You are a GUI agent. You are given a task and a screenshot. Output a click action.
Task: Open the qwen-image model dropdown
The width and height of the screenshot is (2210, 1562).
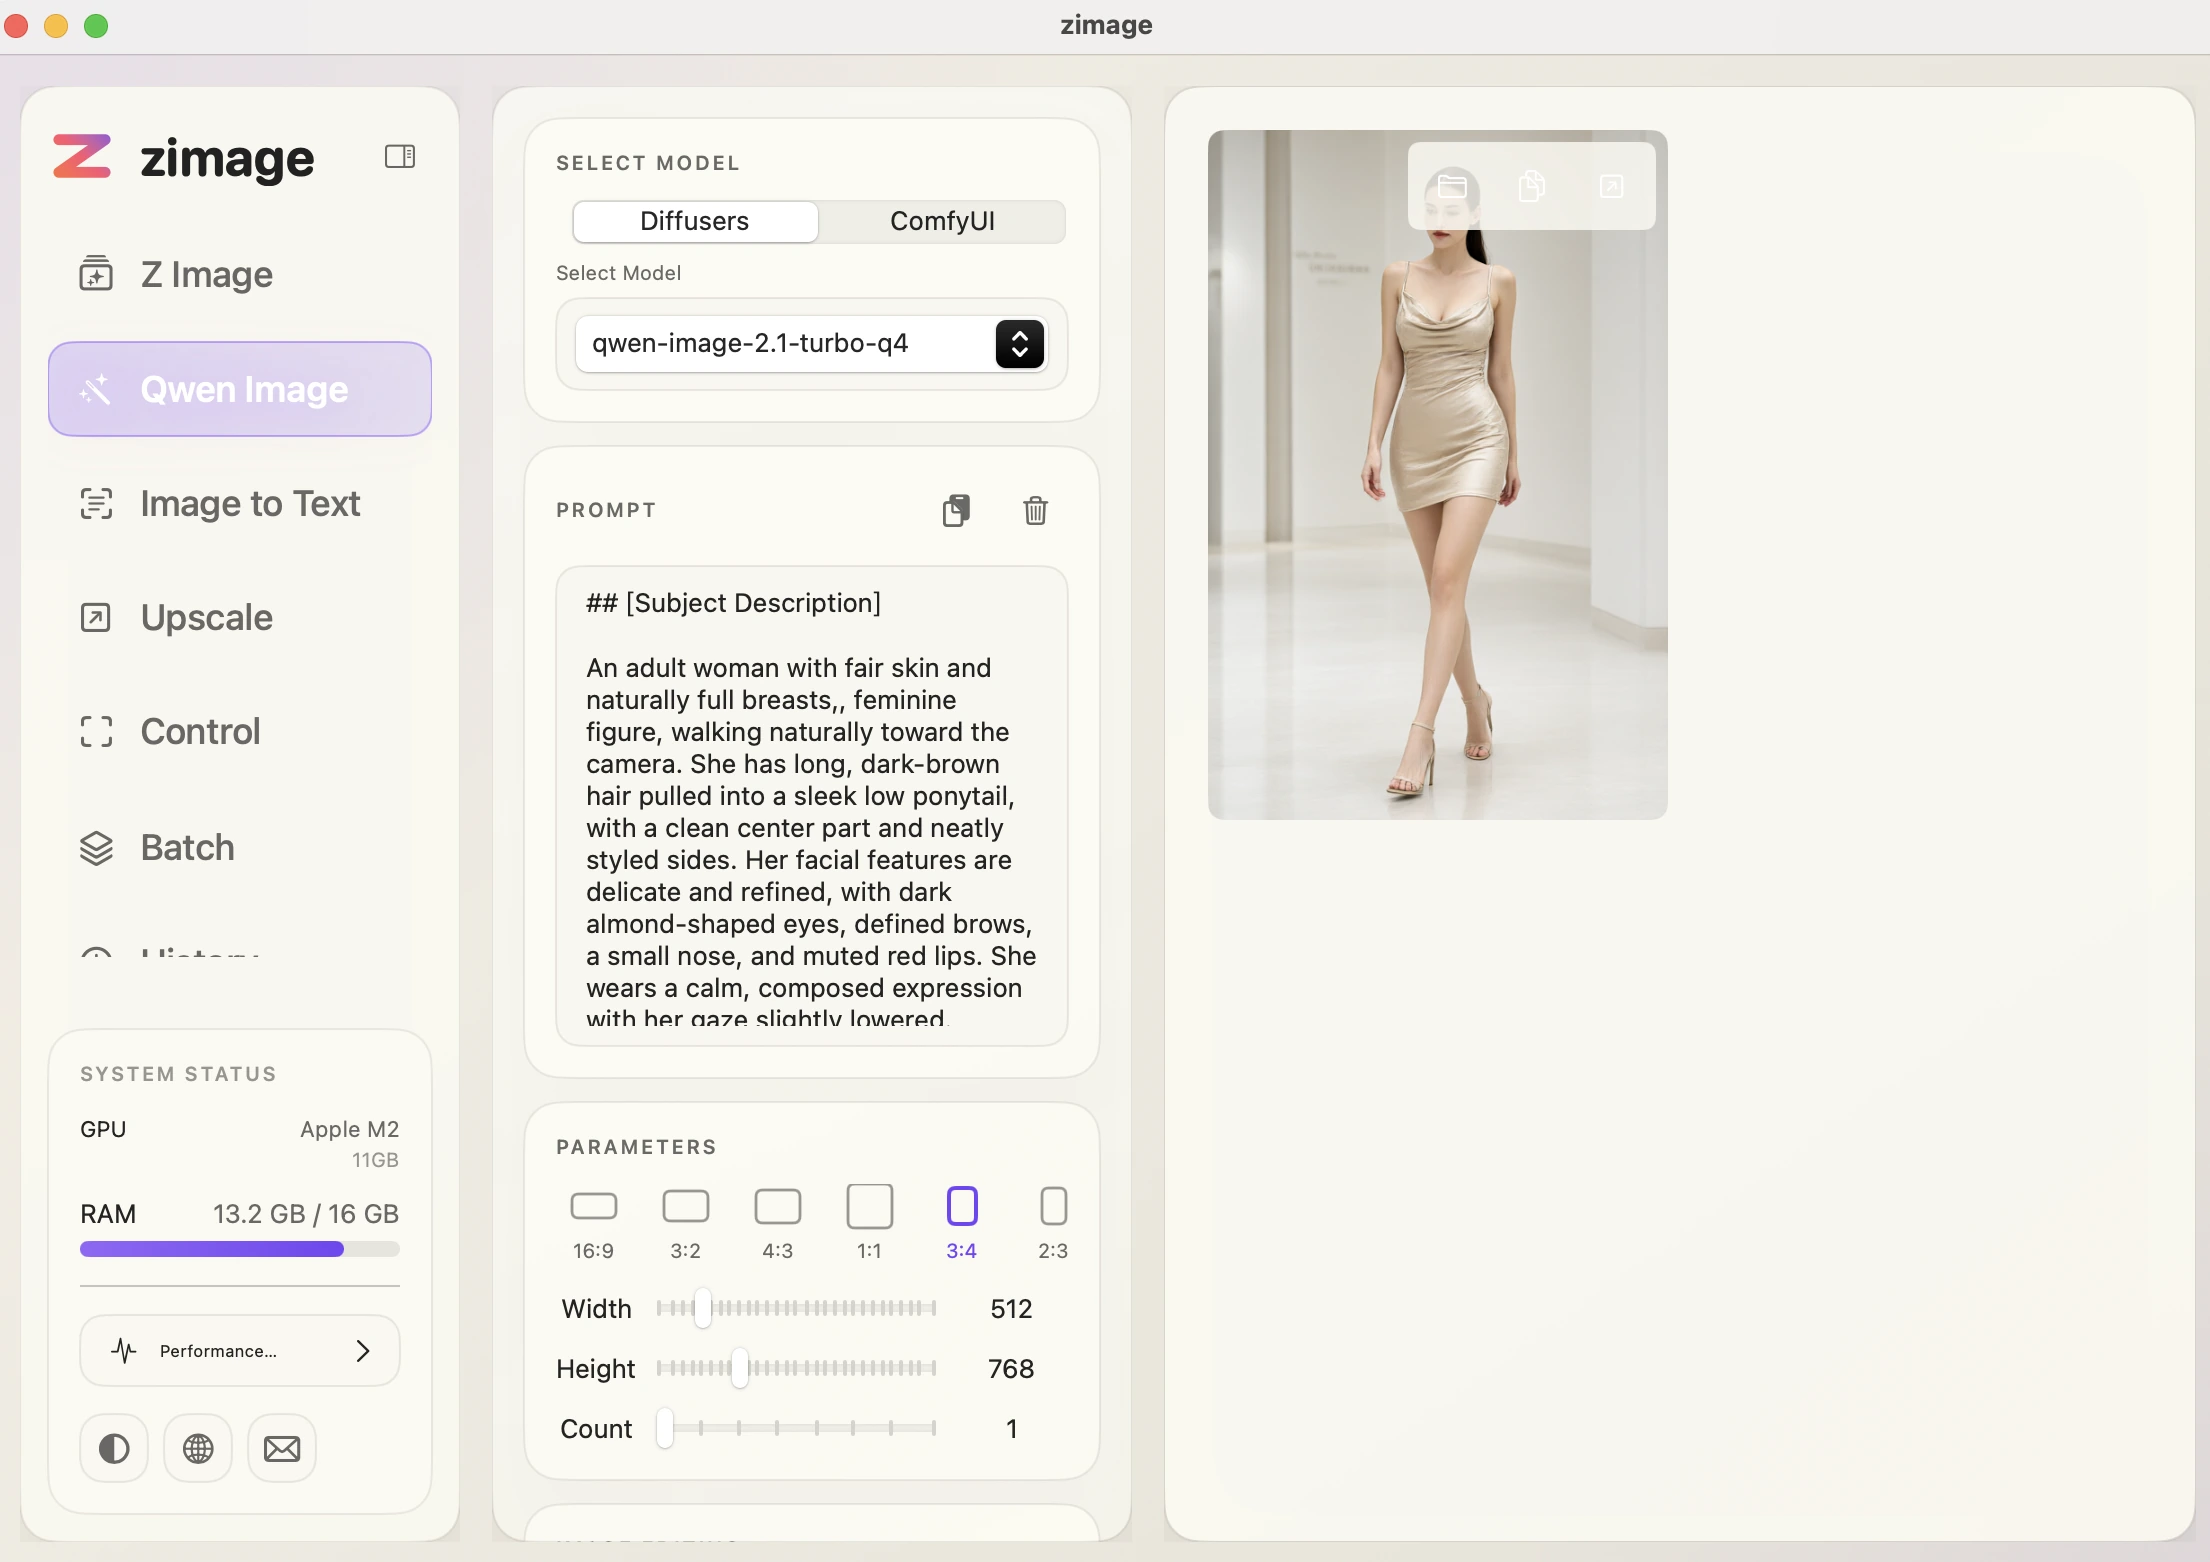click(x=812, y=344)
